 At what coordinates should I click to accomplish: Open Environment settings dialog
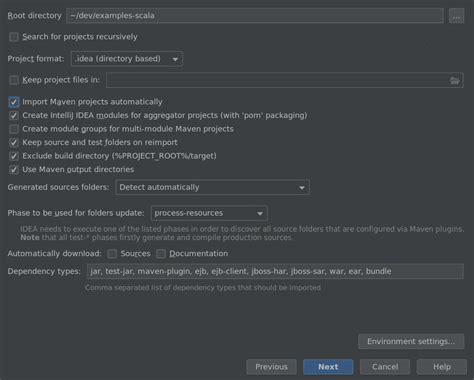point(411,341)
